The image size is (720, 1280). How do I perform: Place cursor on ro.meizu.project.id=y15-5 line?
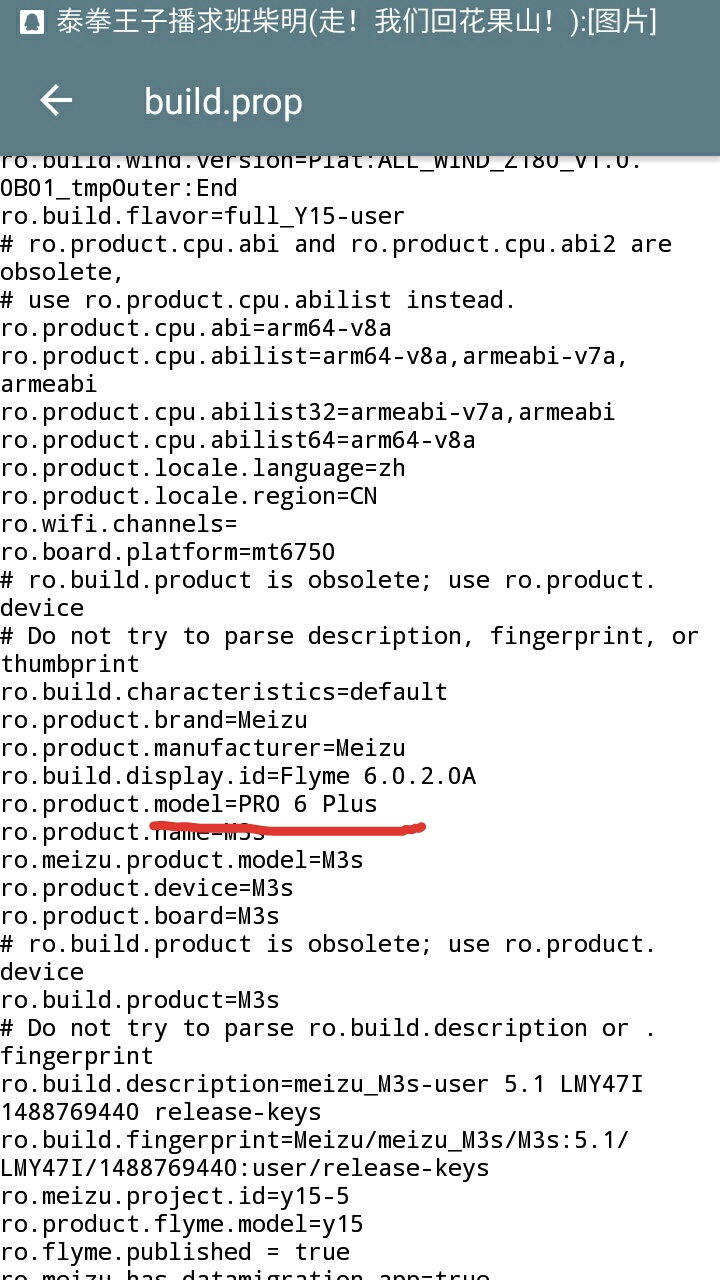point(175,1196)
